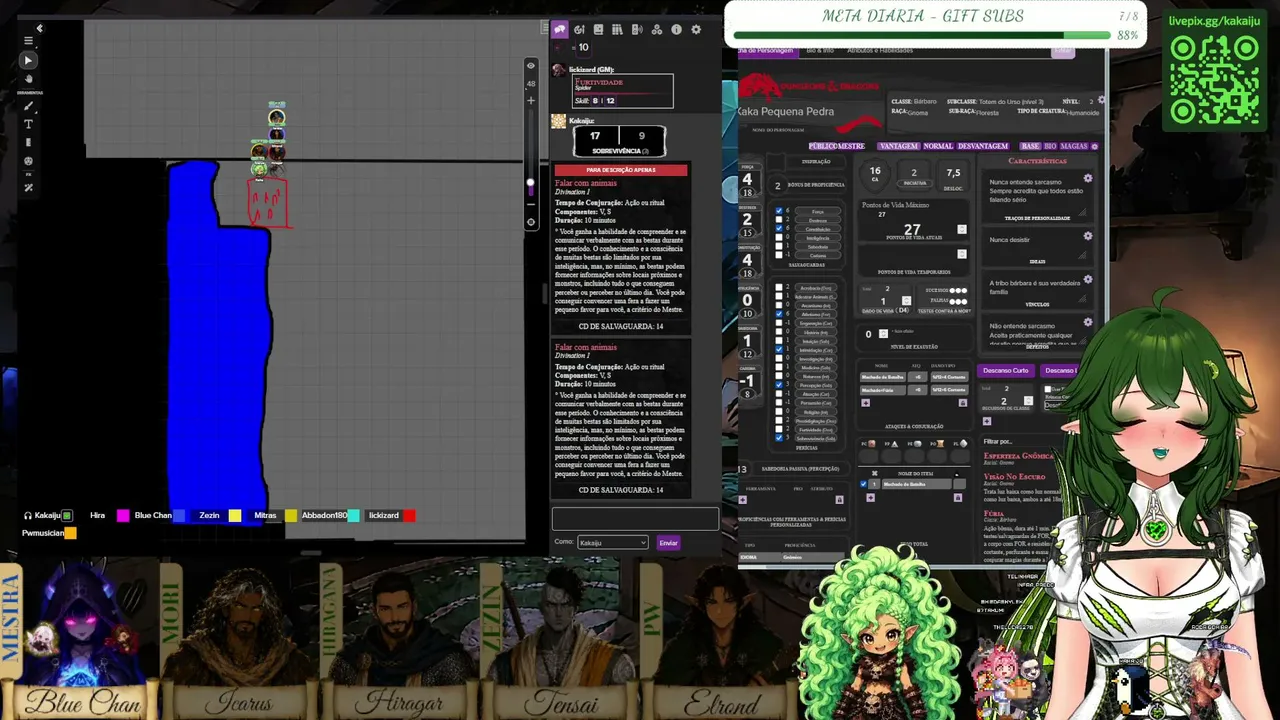
Task: Click the Enviar send button
Action: click(668, 543)
